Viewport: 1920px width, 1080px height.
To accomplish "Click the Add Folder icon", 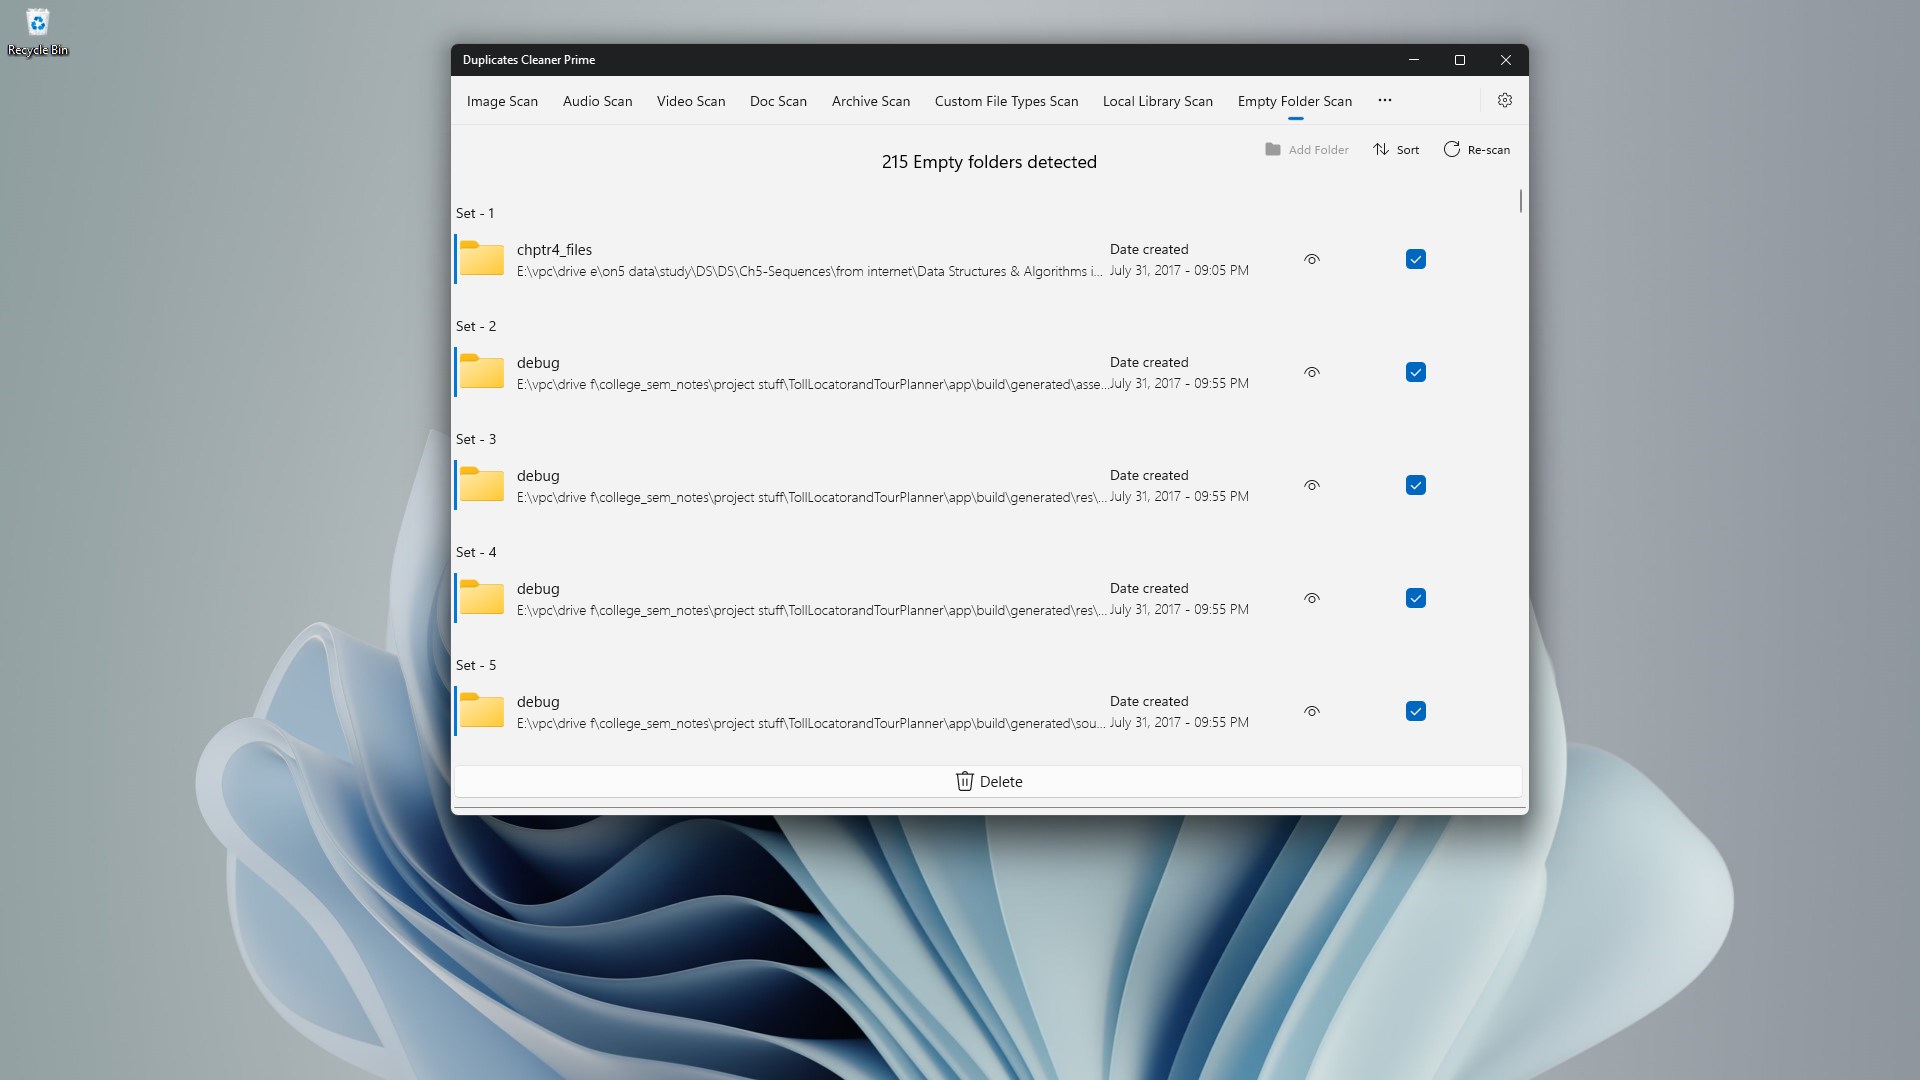I will (1272, 149).
